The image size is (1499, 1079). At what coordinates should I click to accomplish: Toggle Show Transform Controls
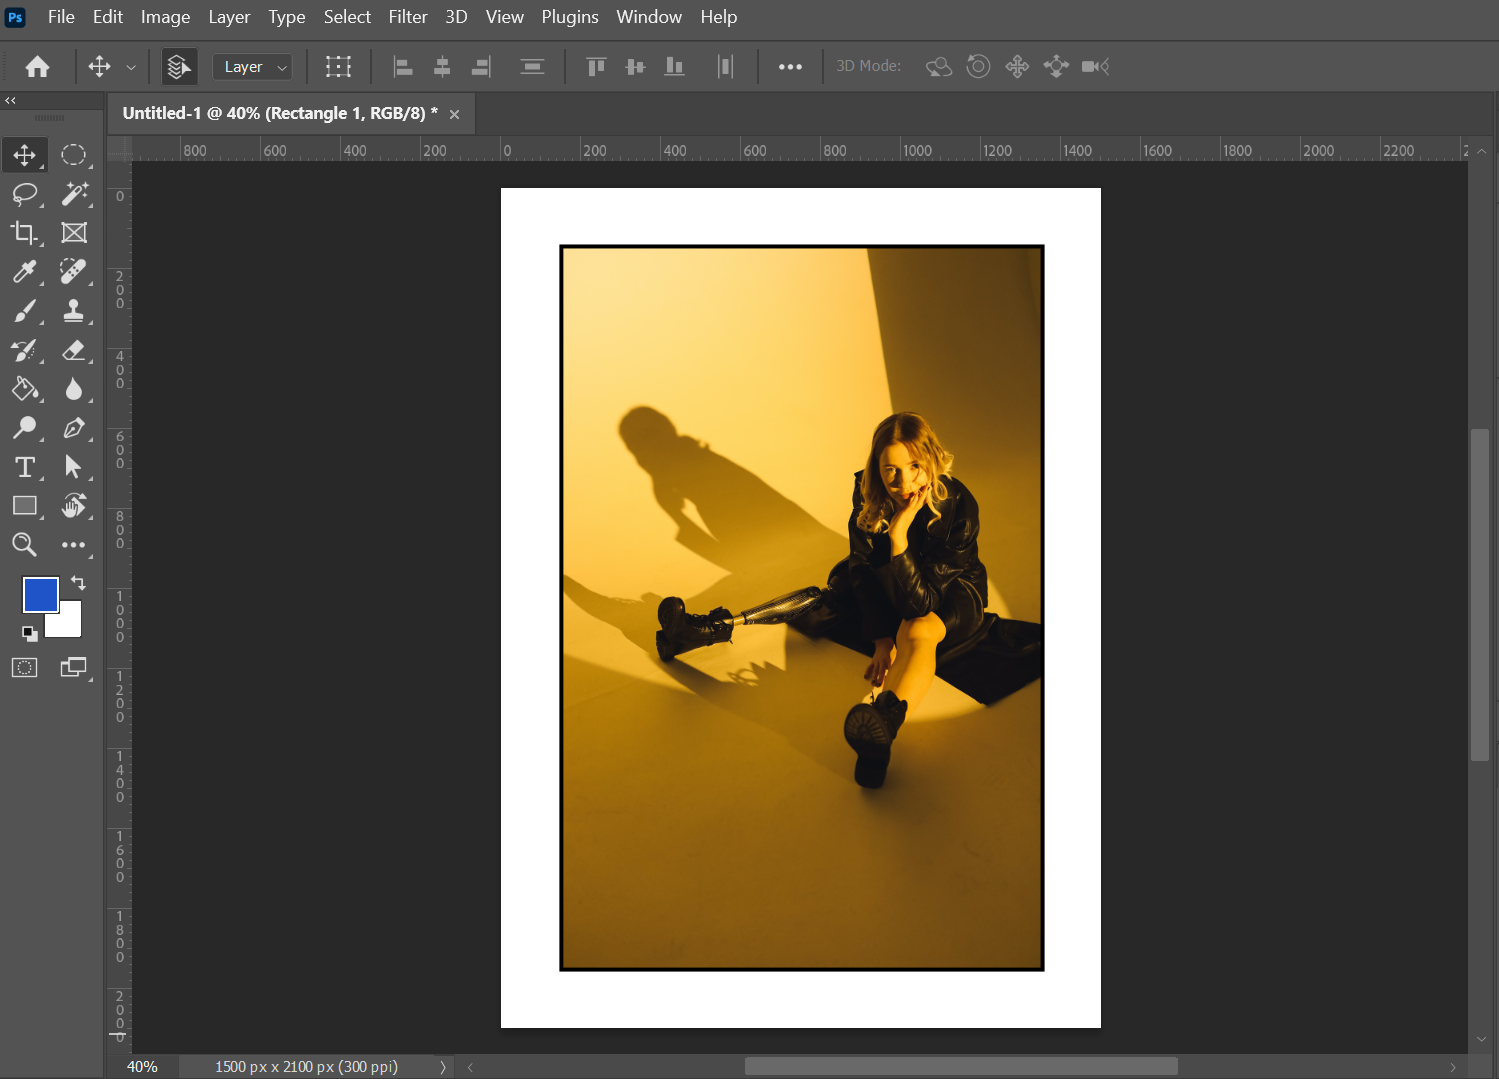tap(338, 67)
